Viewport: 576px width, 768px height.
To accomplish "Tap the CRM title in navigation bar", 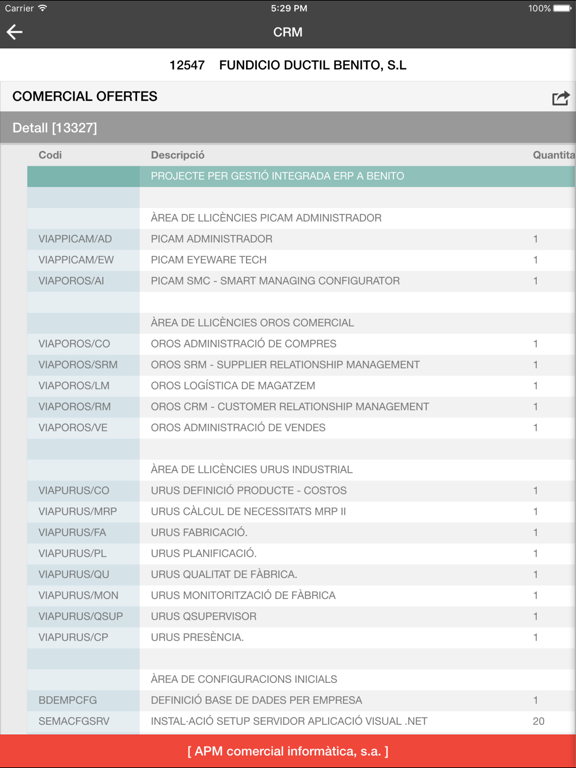I will click(288, 32).
